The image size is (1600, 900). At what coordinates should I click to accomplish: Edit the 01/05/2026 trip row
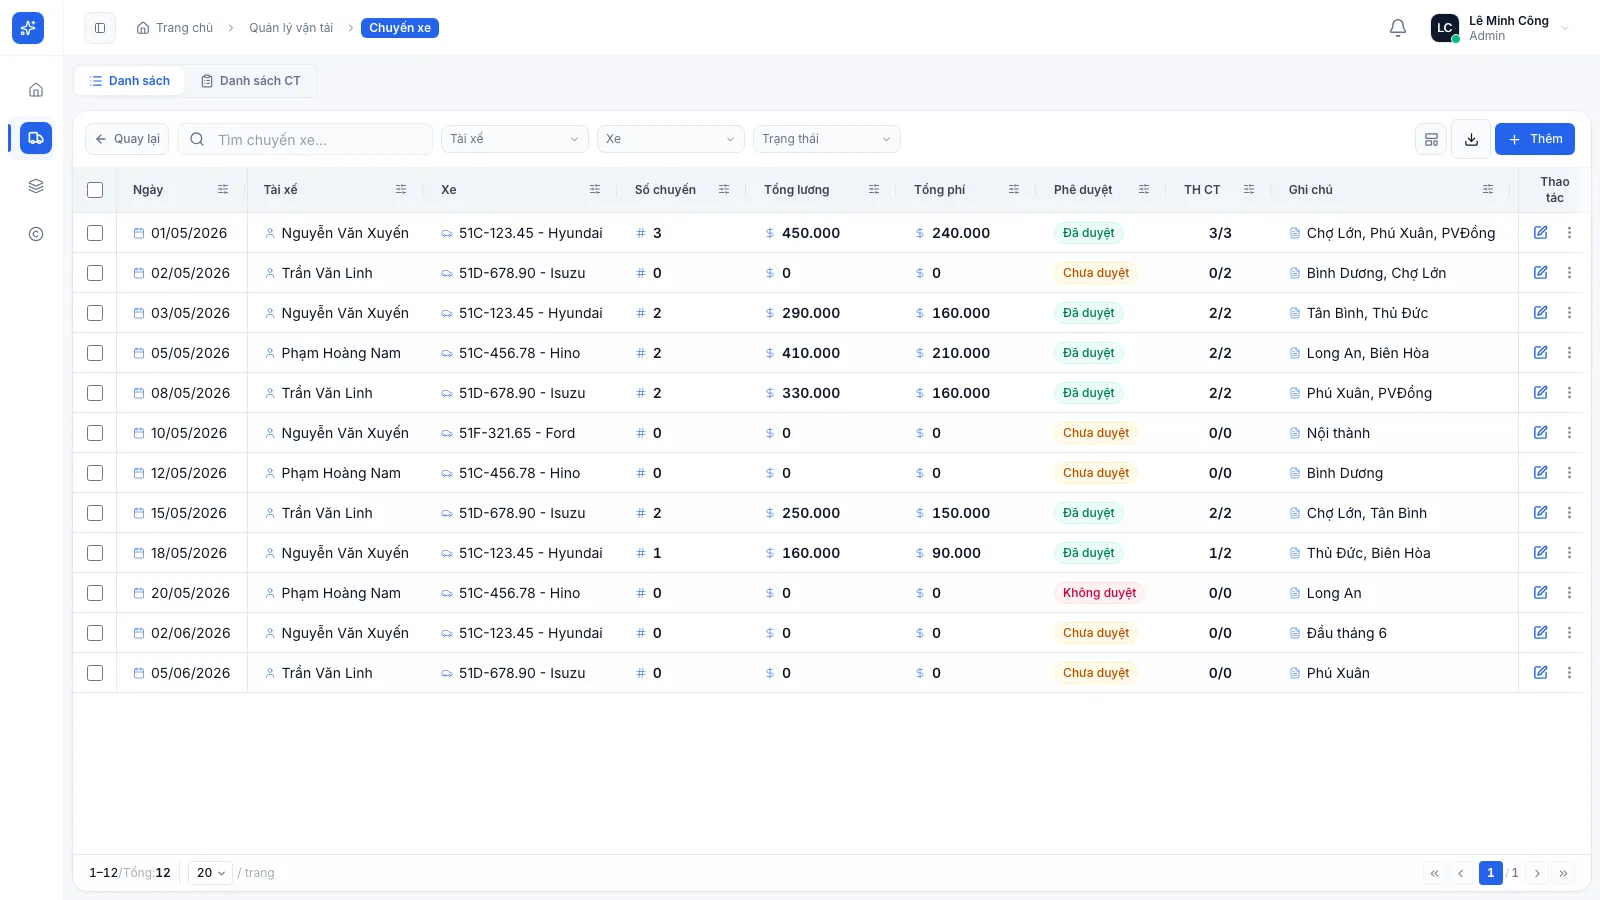click(1541, 233)
